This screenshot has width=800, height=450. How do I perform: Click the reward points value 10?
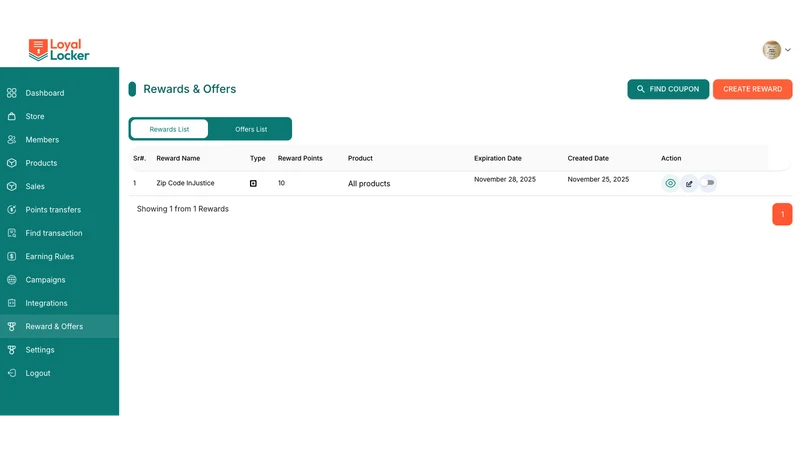click(281, 183)
